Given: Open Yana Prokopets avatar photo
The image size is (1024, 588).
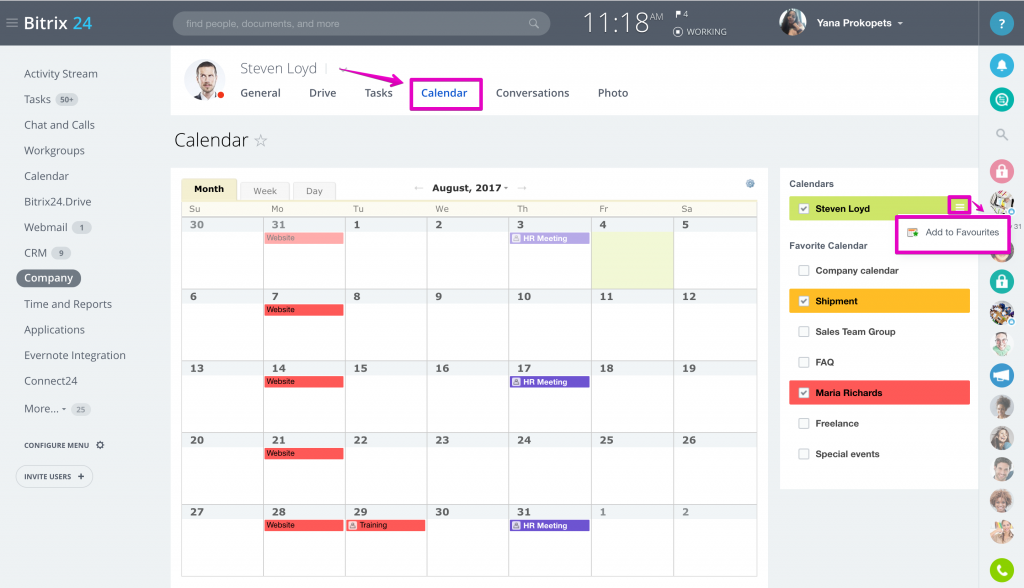Looking at the screenshot, I should [792, 22].
